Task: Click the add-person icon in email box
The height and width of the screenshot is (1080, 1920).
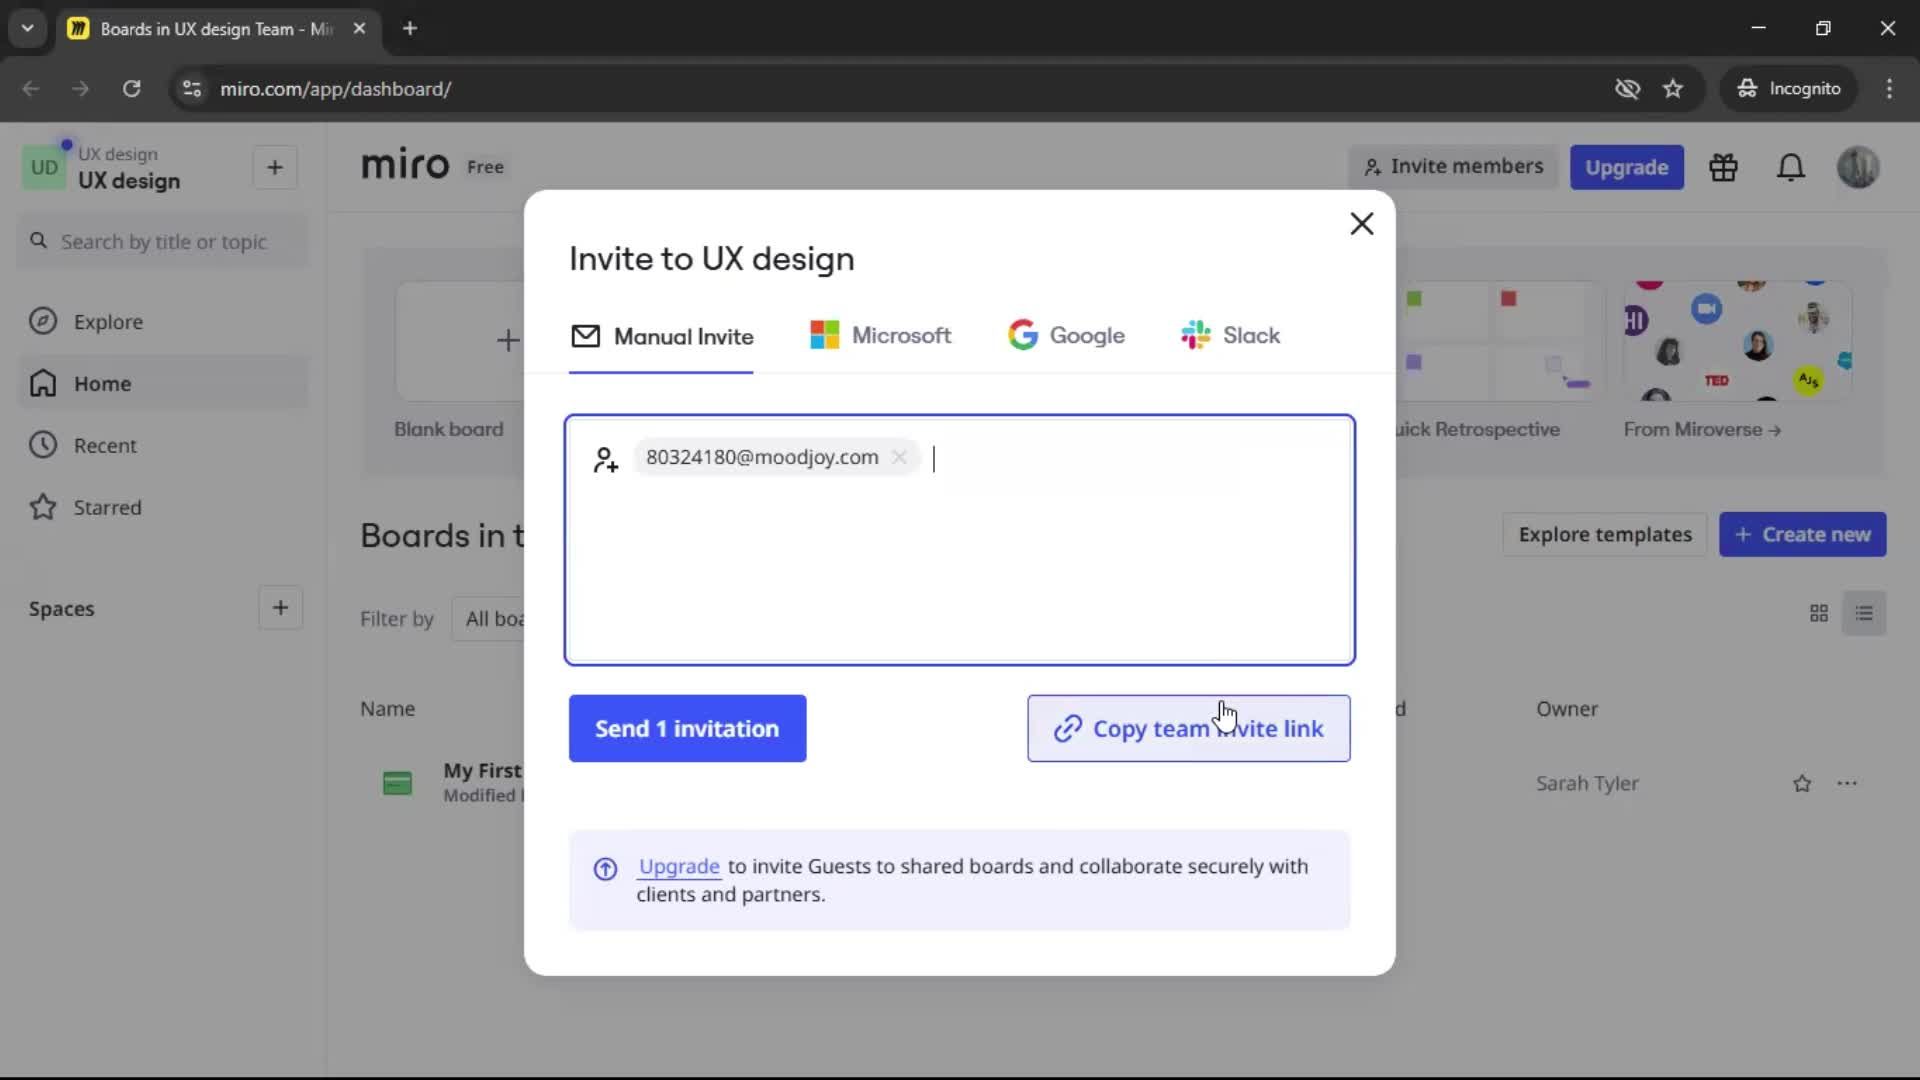Action: point(605,460)
